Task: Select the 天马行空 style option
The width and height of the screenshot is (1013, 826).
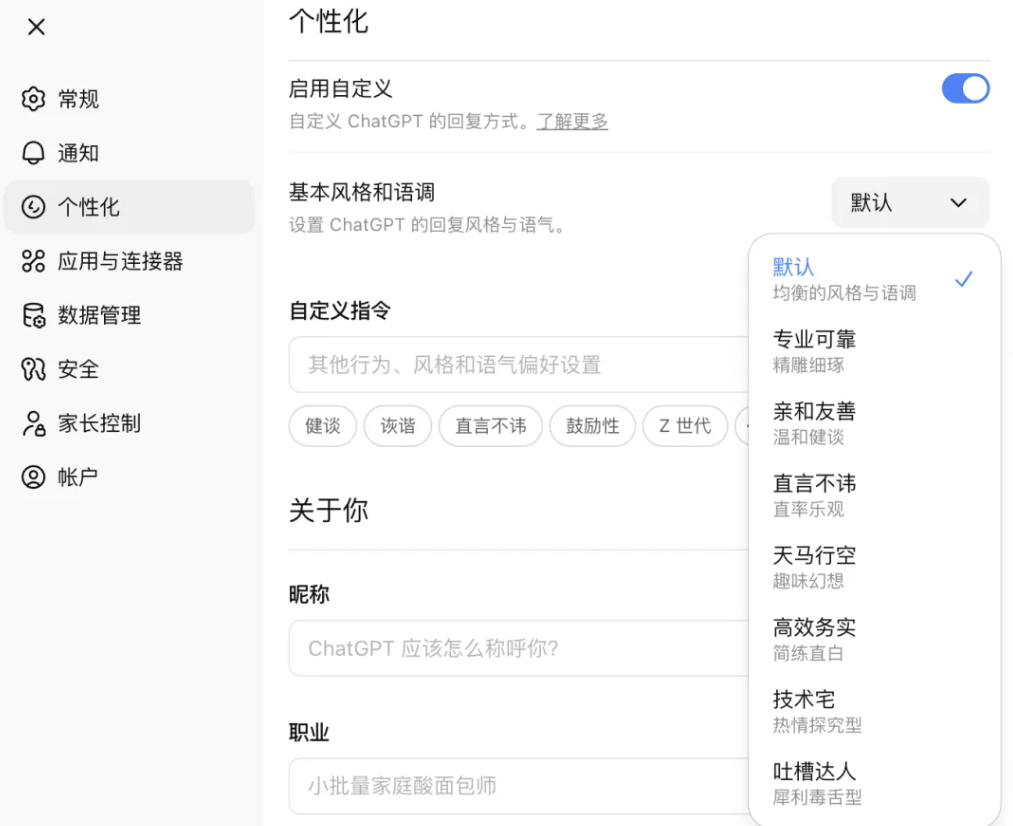Action: coord(874,568)
